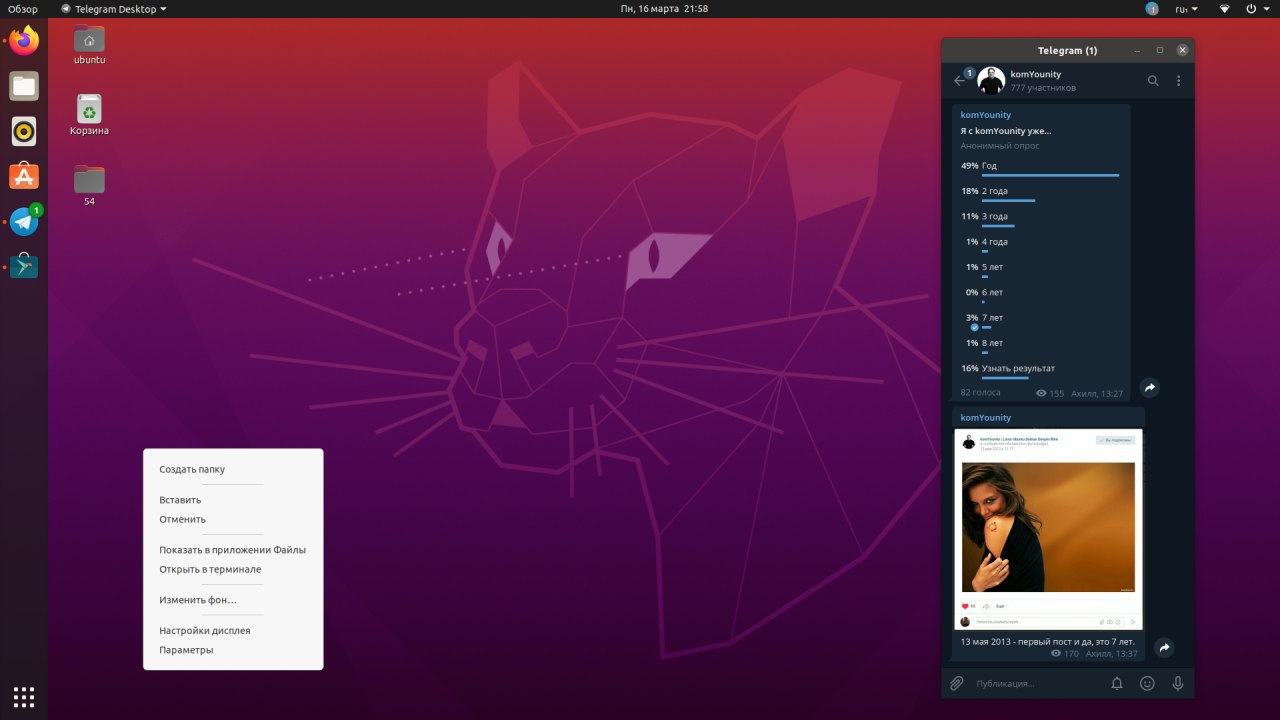Image resolution: width=1280 pixels, height=720 pixels.
Task: Click "Обзор" in the top bar
Action: [23, 8]
